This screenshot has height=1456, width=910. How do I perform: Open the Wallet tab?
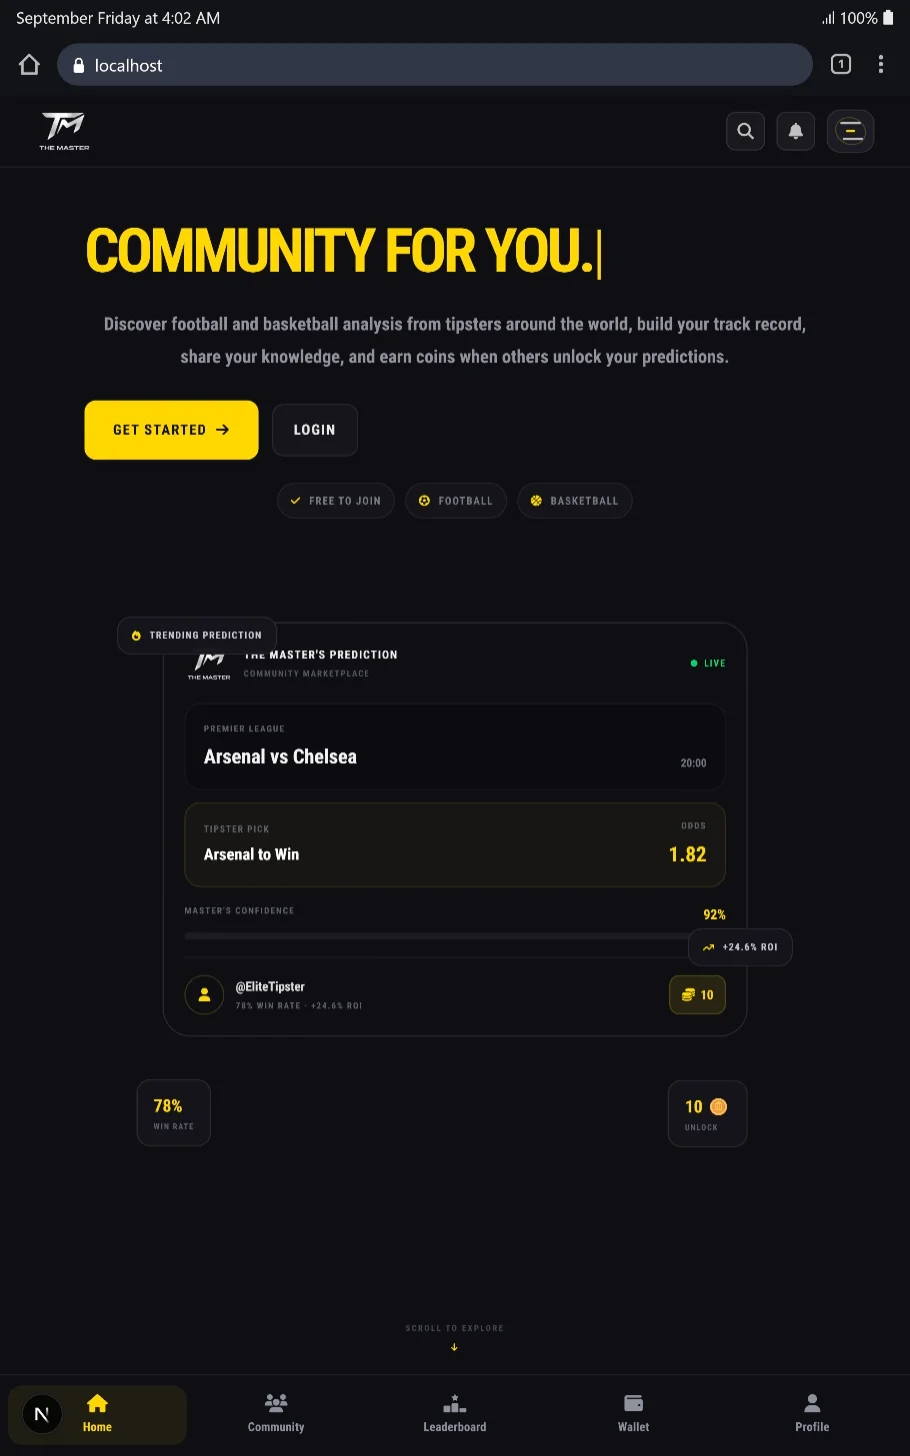633,1413
